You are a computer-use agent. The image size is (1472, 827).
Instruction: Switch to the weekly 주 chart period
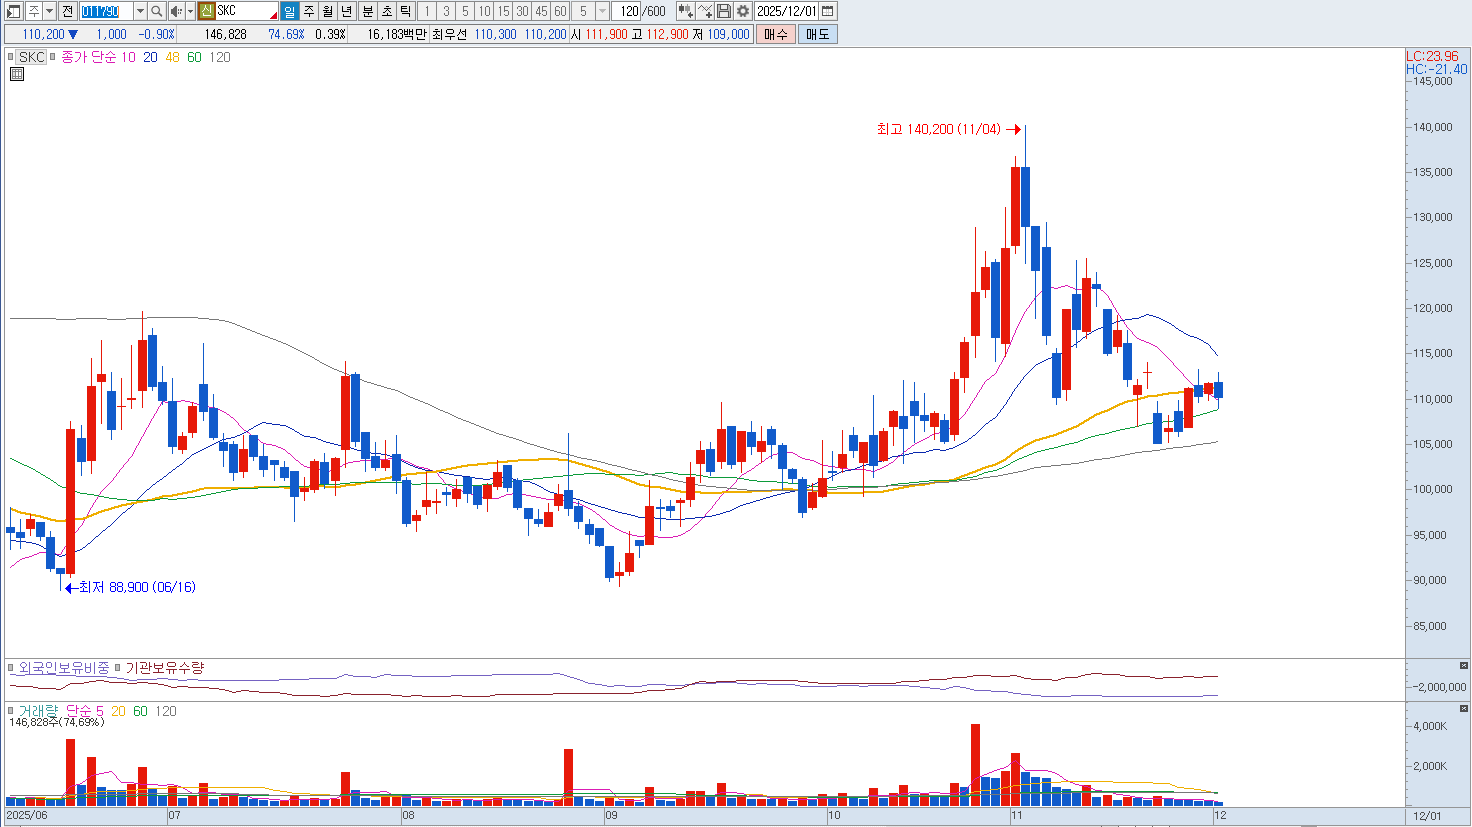(x=309, y=11)
